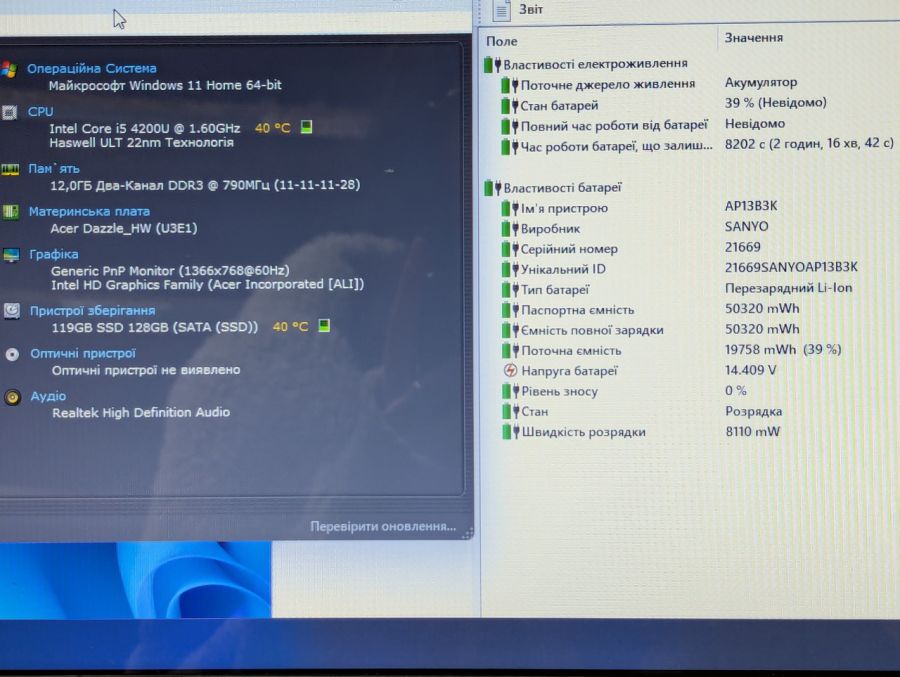This screenshot has height=677, width=900.
Task: Open the Оптичні пристрої section link
Action: pos(83,353)
